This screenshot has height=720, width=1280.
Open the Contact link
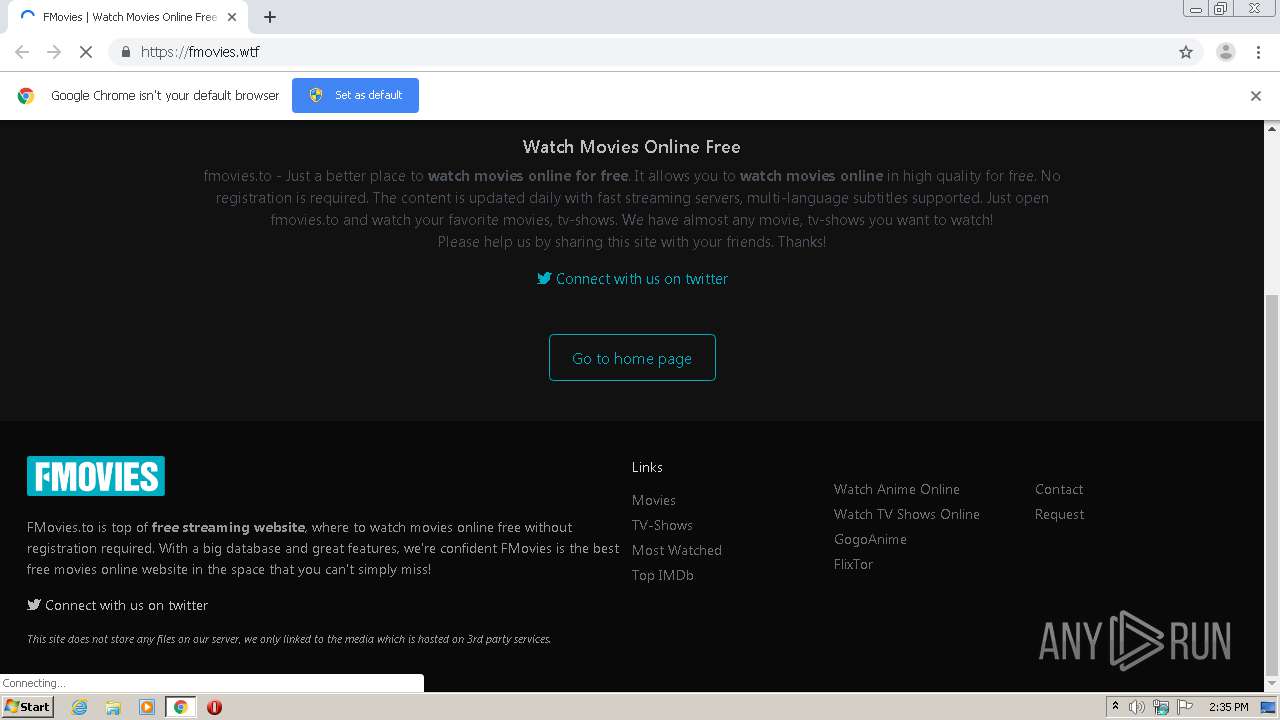coord(1059,489)
